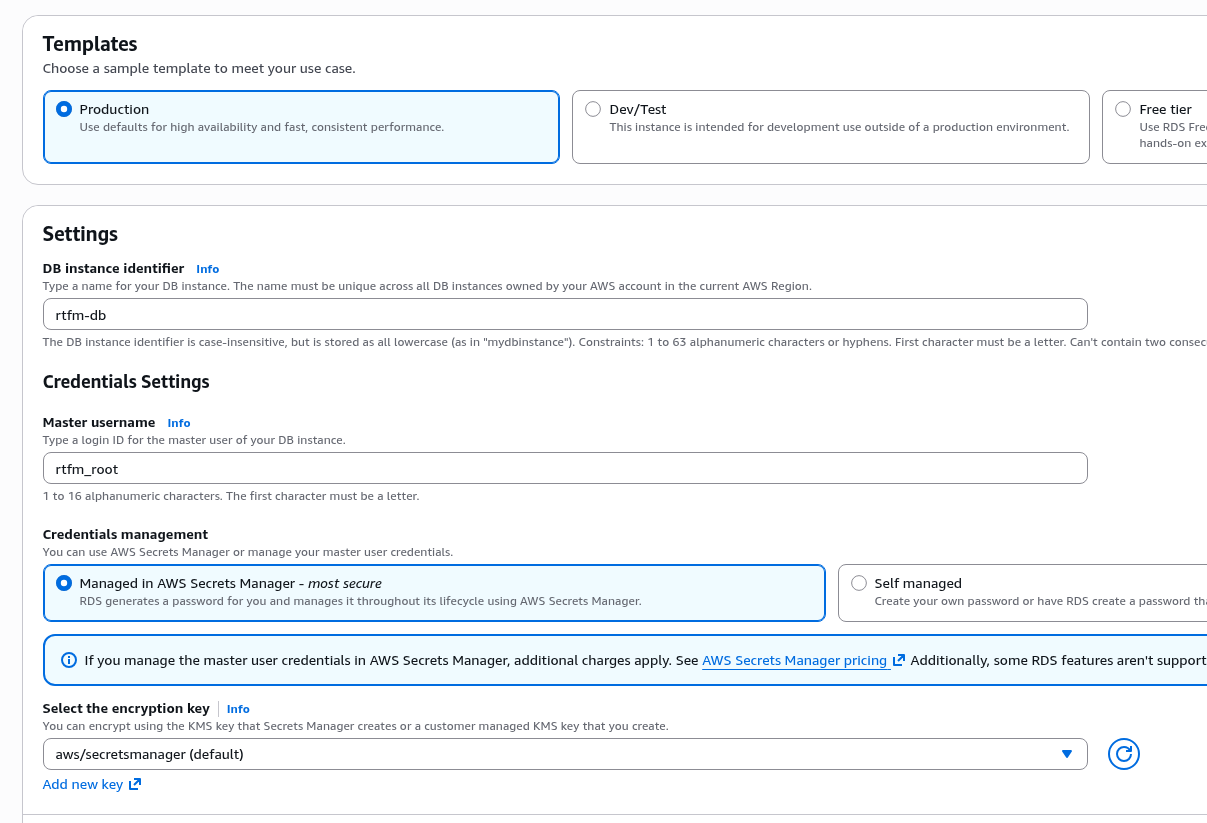
Task: Open Info link next to Master username
Action: click(178, 423)
